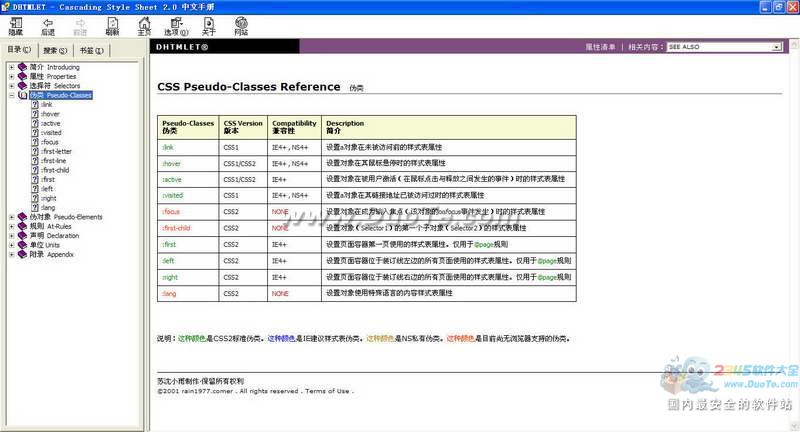Click the book icon beside 简介 Introducing
The image size is (800, 432).
[22, 67]
